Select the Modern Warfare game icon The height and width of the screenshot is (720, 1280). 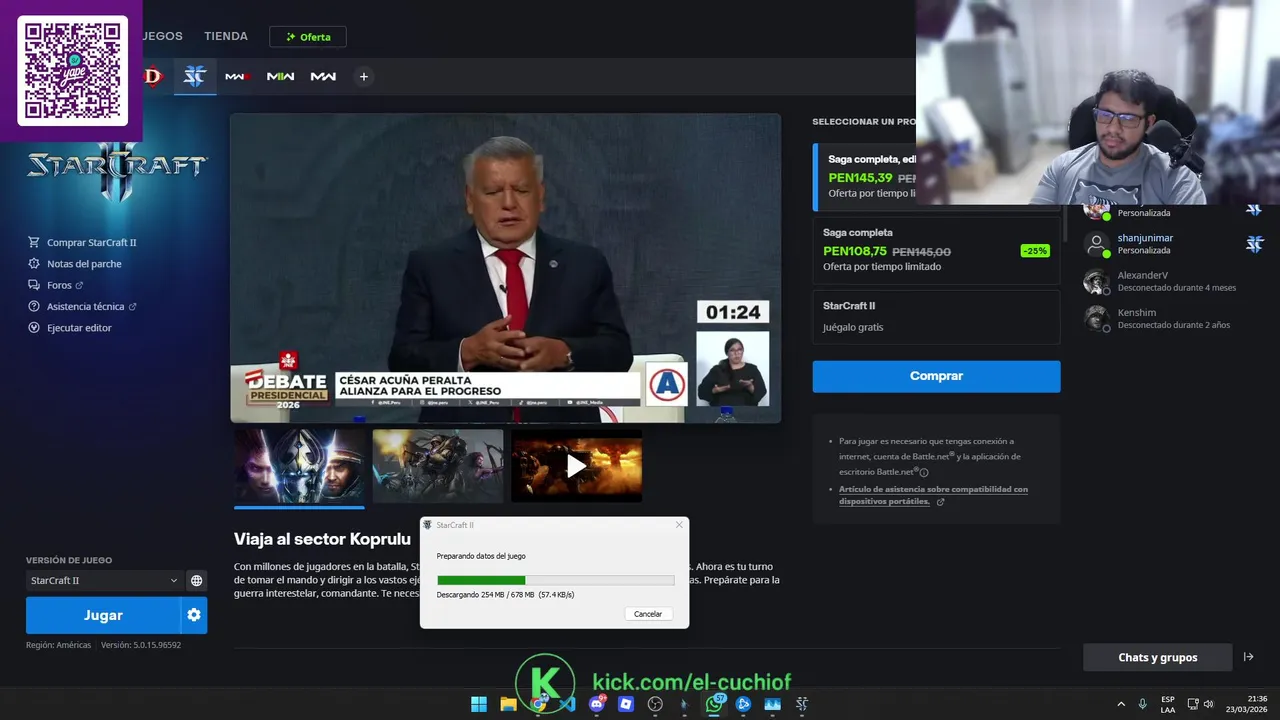(323, 77)
